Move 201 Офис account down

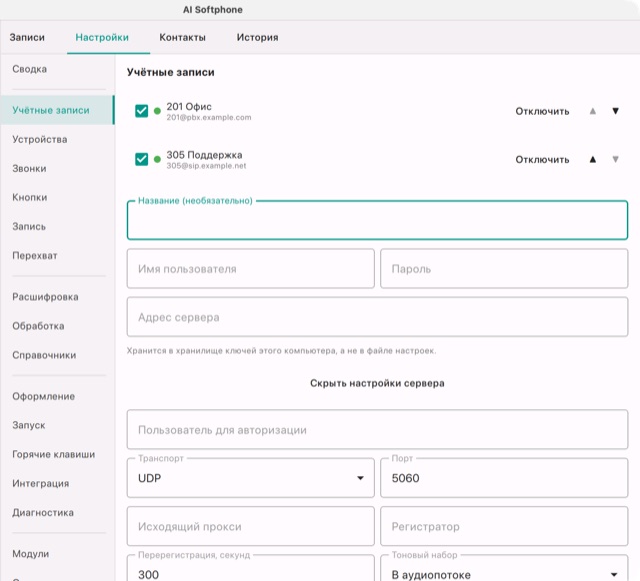(x=616, y=111)
